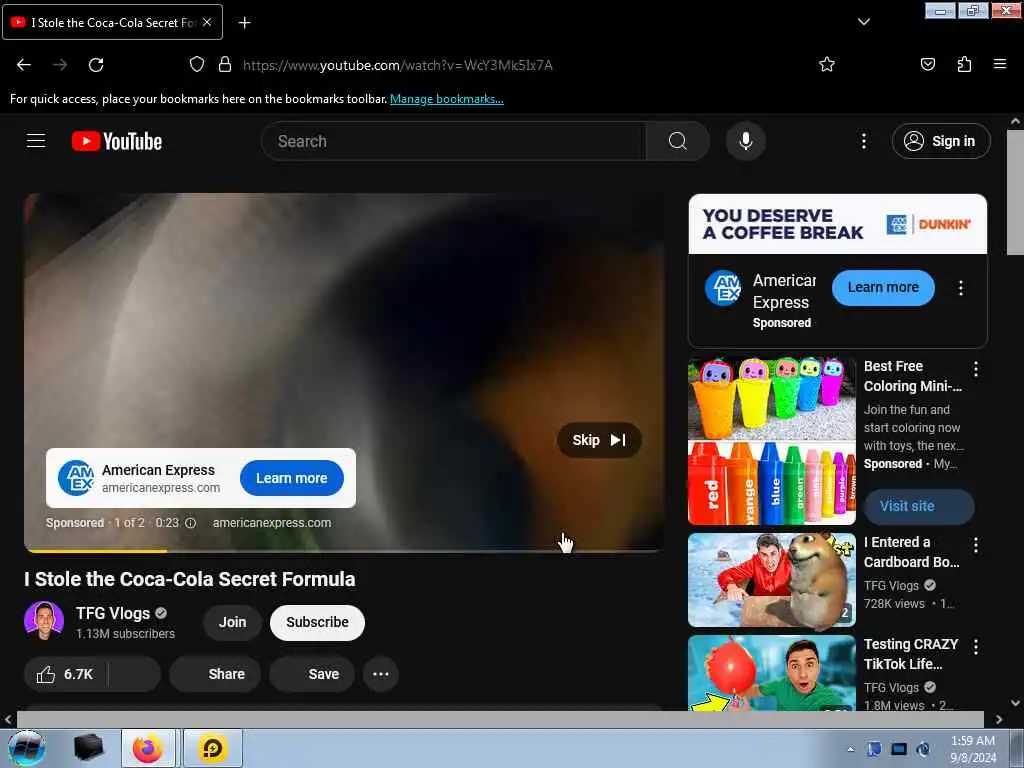Close the Coca-Cola video tab

click(x=207, y=22)
